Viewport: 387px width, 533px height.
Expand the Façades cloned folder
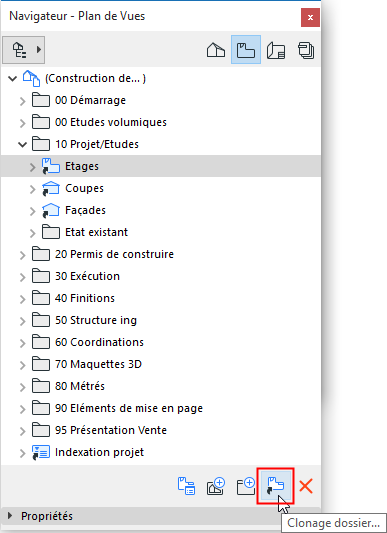tap(32, 211)
